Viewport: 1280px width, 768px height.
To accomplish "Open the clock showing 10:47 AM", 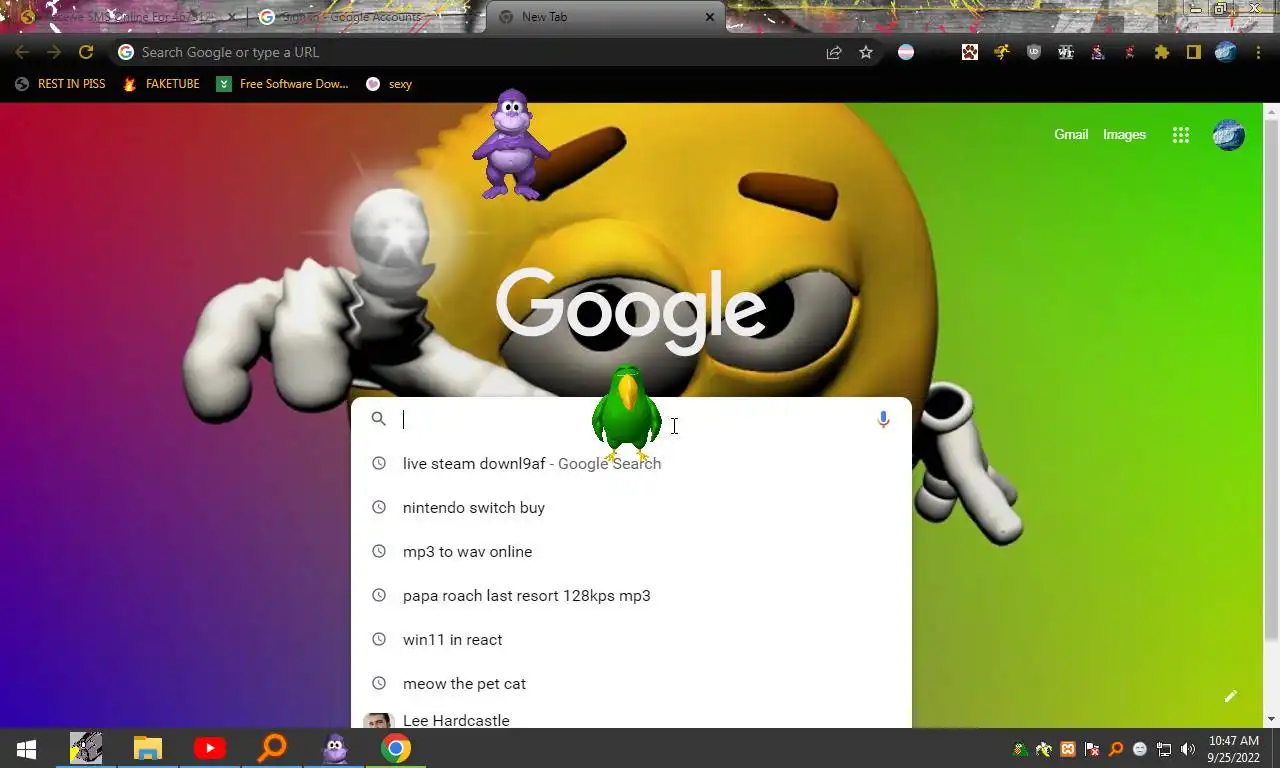I will 1234,749.
